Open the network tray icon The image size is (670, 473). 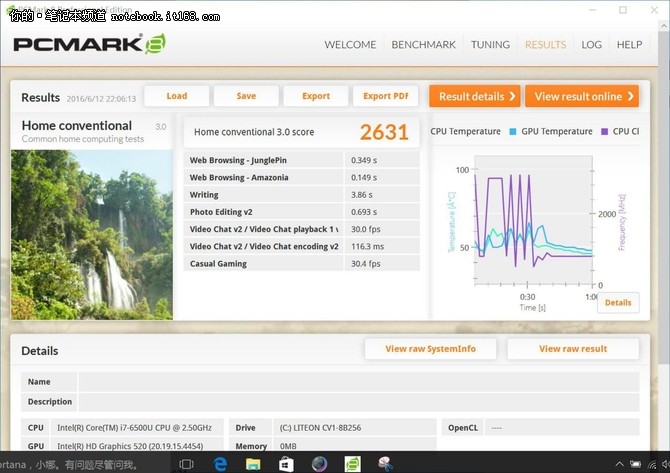pyautogui.click(x=652, y=464)
